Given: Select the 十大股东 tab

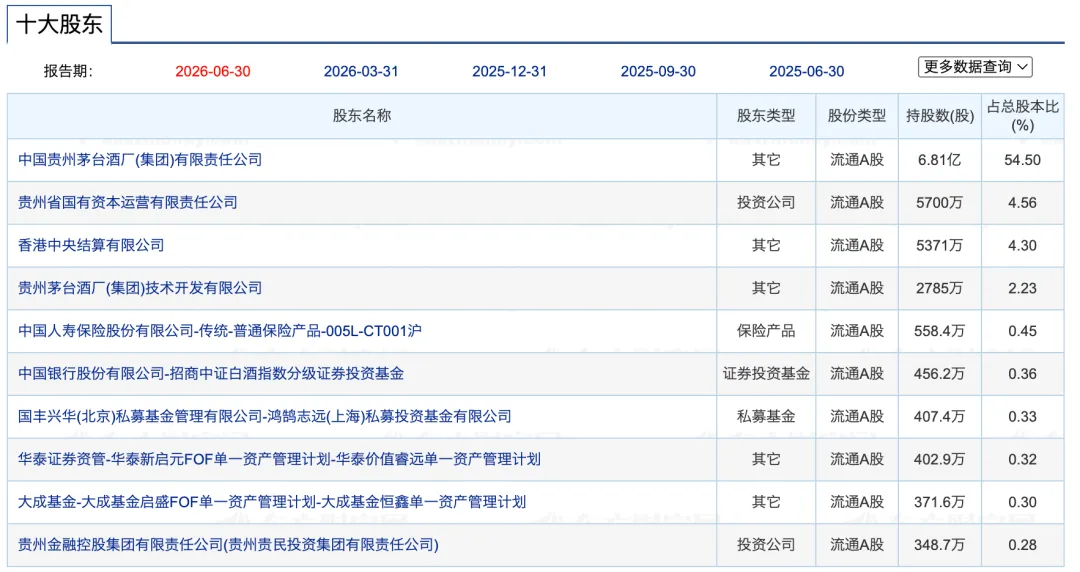Looking at the screenshot, I should click(59, 24).
